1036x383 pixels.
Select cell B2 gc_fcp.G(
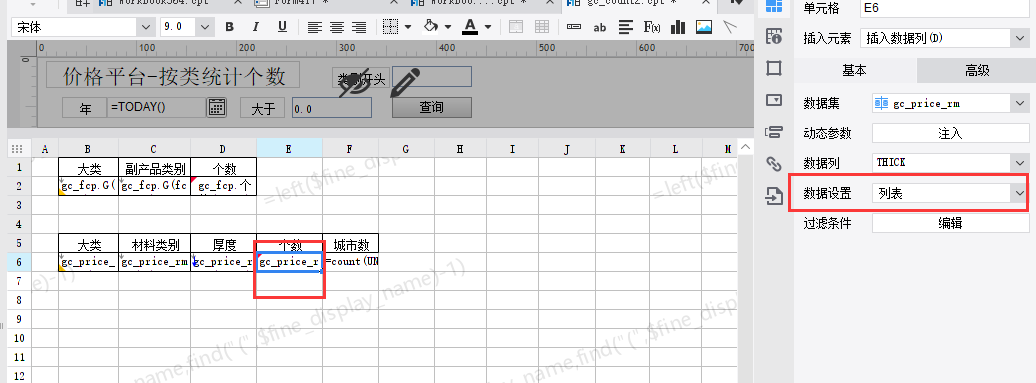(x=89, y=186)
